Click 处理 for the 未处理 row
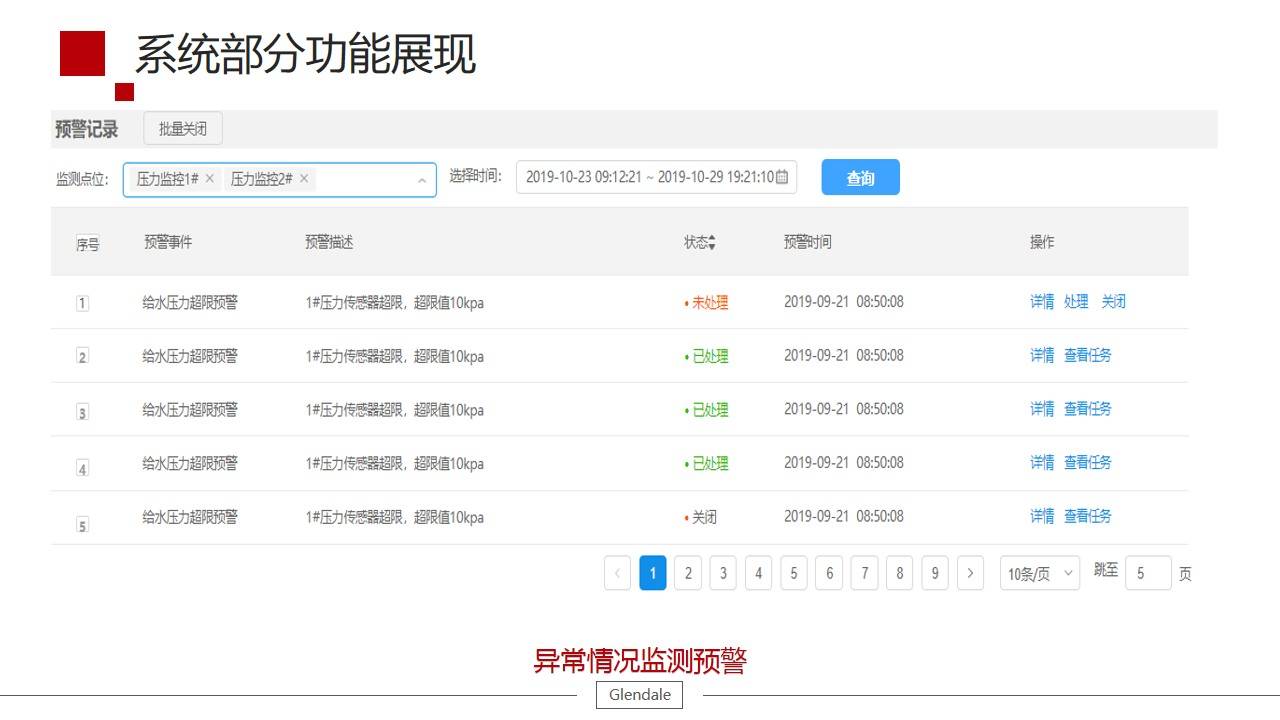The image size is (1280, 720). [x=1076, y=302]
